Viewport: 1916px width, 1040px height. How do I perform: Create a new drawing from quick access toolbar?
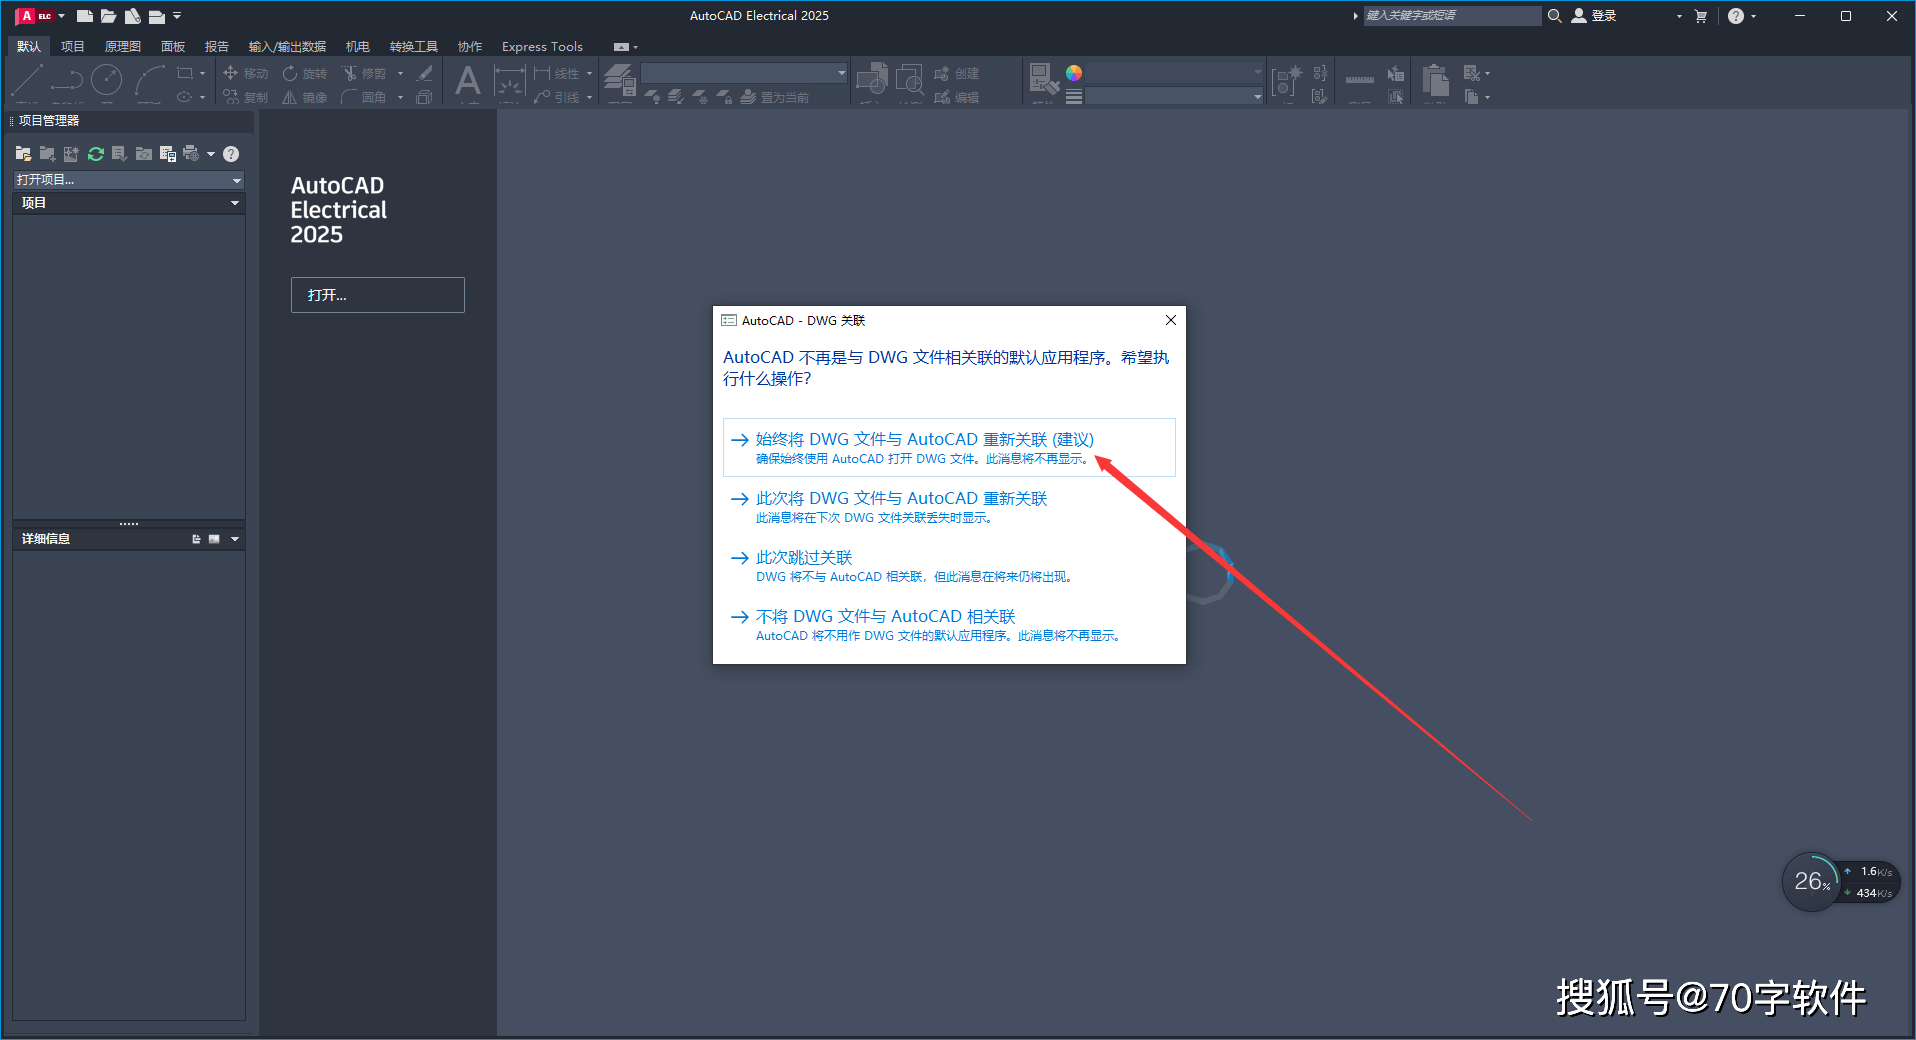[85, 16]
